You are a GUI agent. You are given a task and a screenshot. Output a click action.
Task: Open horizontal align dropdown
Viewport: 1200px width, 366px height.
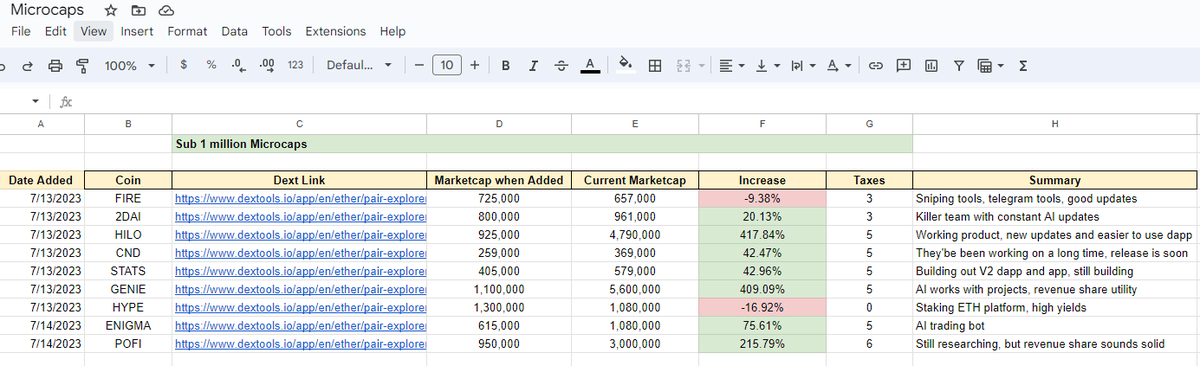click(x=731, y=65)
